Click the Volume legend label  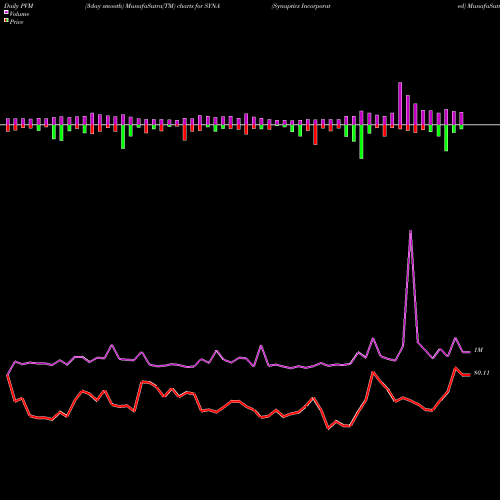pos(19,14)
